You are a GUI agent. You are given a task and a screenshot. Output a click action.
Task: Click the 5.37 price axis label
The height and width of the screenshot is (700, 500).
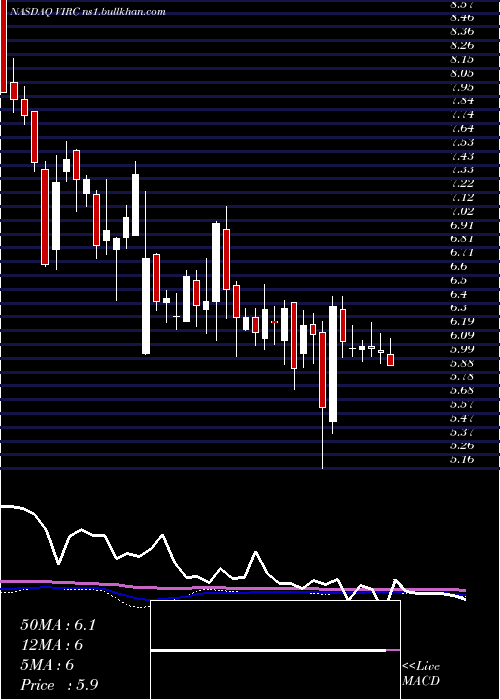(x=462, y=432)
